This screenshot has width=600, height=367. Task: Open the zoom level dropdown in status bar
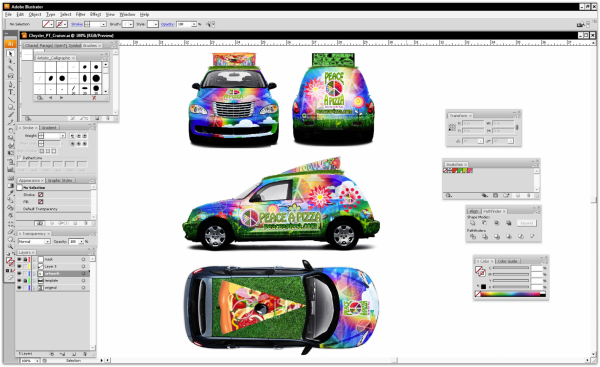point(38,360)
